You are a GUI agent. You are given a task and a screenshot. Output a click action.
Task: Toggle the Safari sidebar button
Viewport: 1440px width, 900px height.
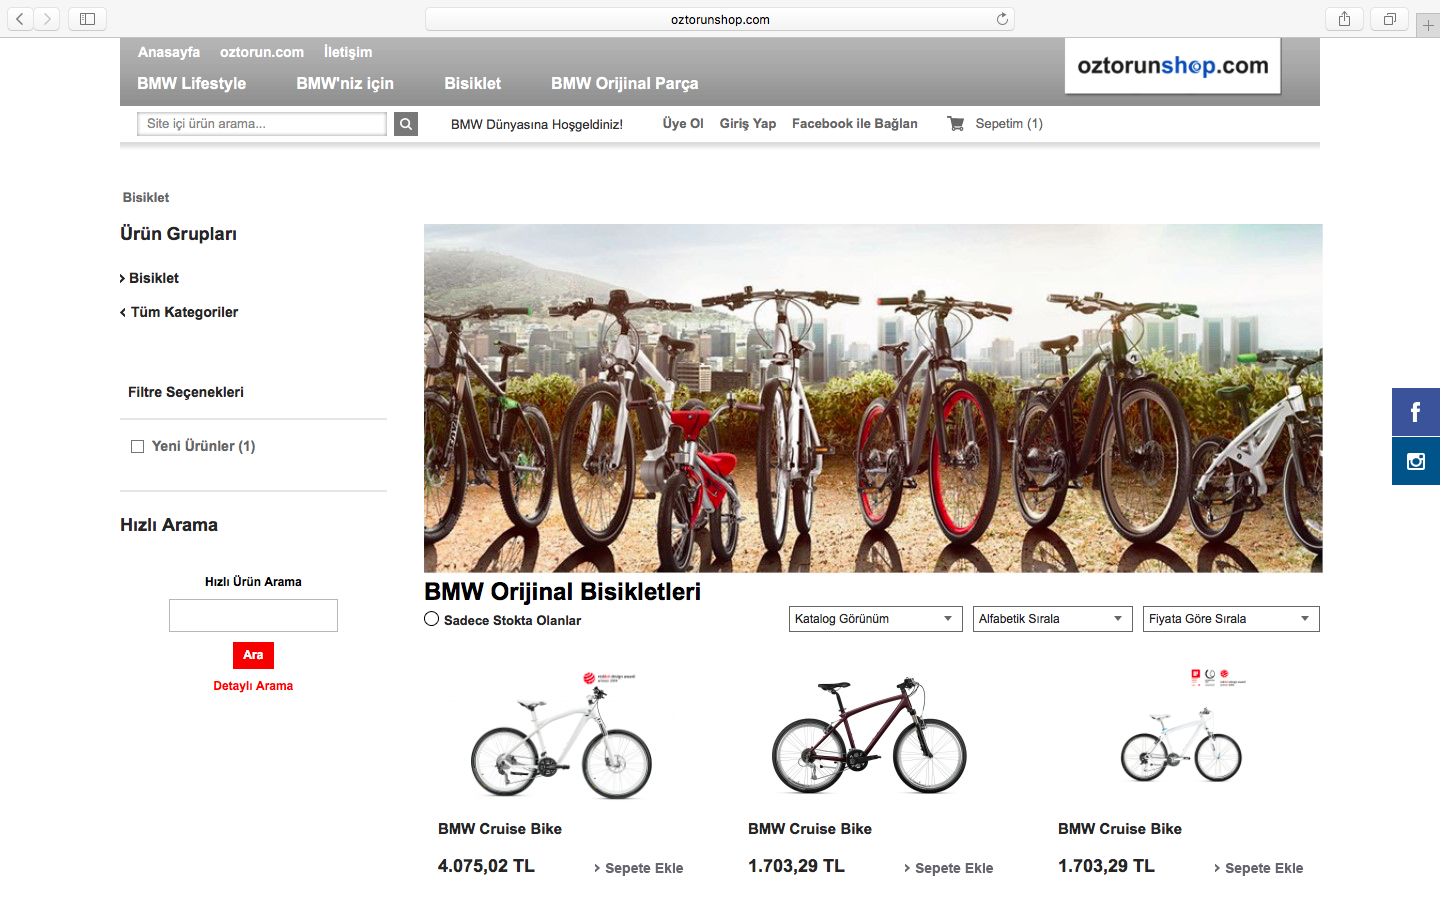coord(87,19)
